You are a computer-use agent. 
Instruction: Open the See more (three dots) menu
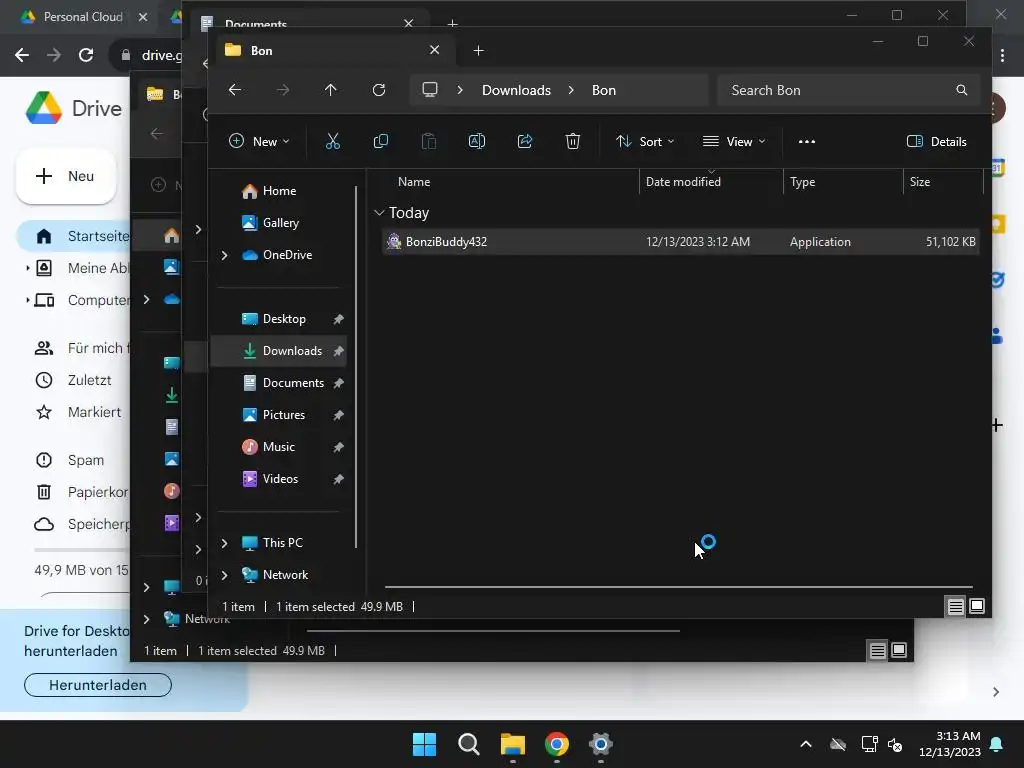click(x=807, y=141)
